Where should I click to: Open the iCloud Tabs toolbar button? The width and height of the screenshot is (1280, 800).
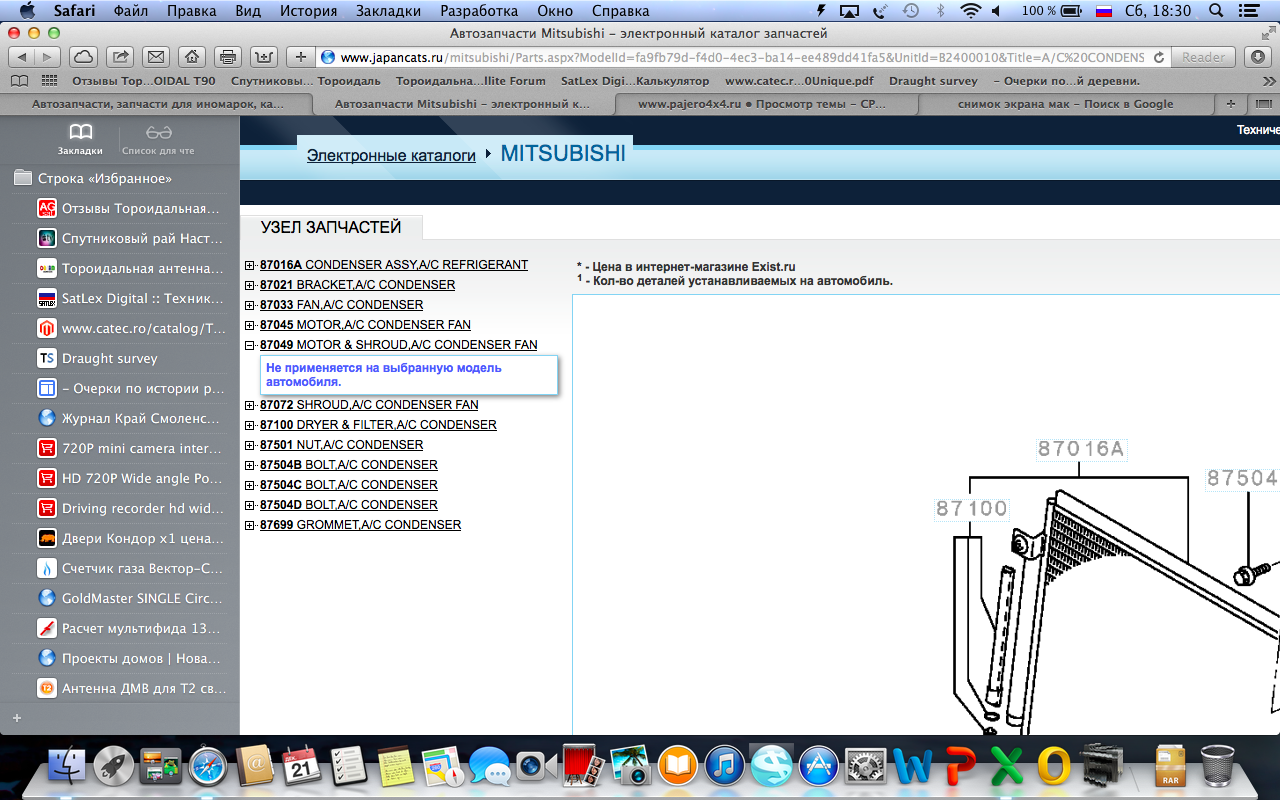pos(84,57)
